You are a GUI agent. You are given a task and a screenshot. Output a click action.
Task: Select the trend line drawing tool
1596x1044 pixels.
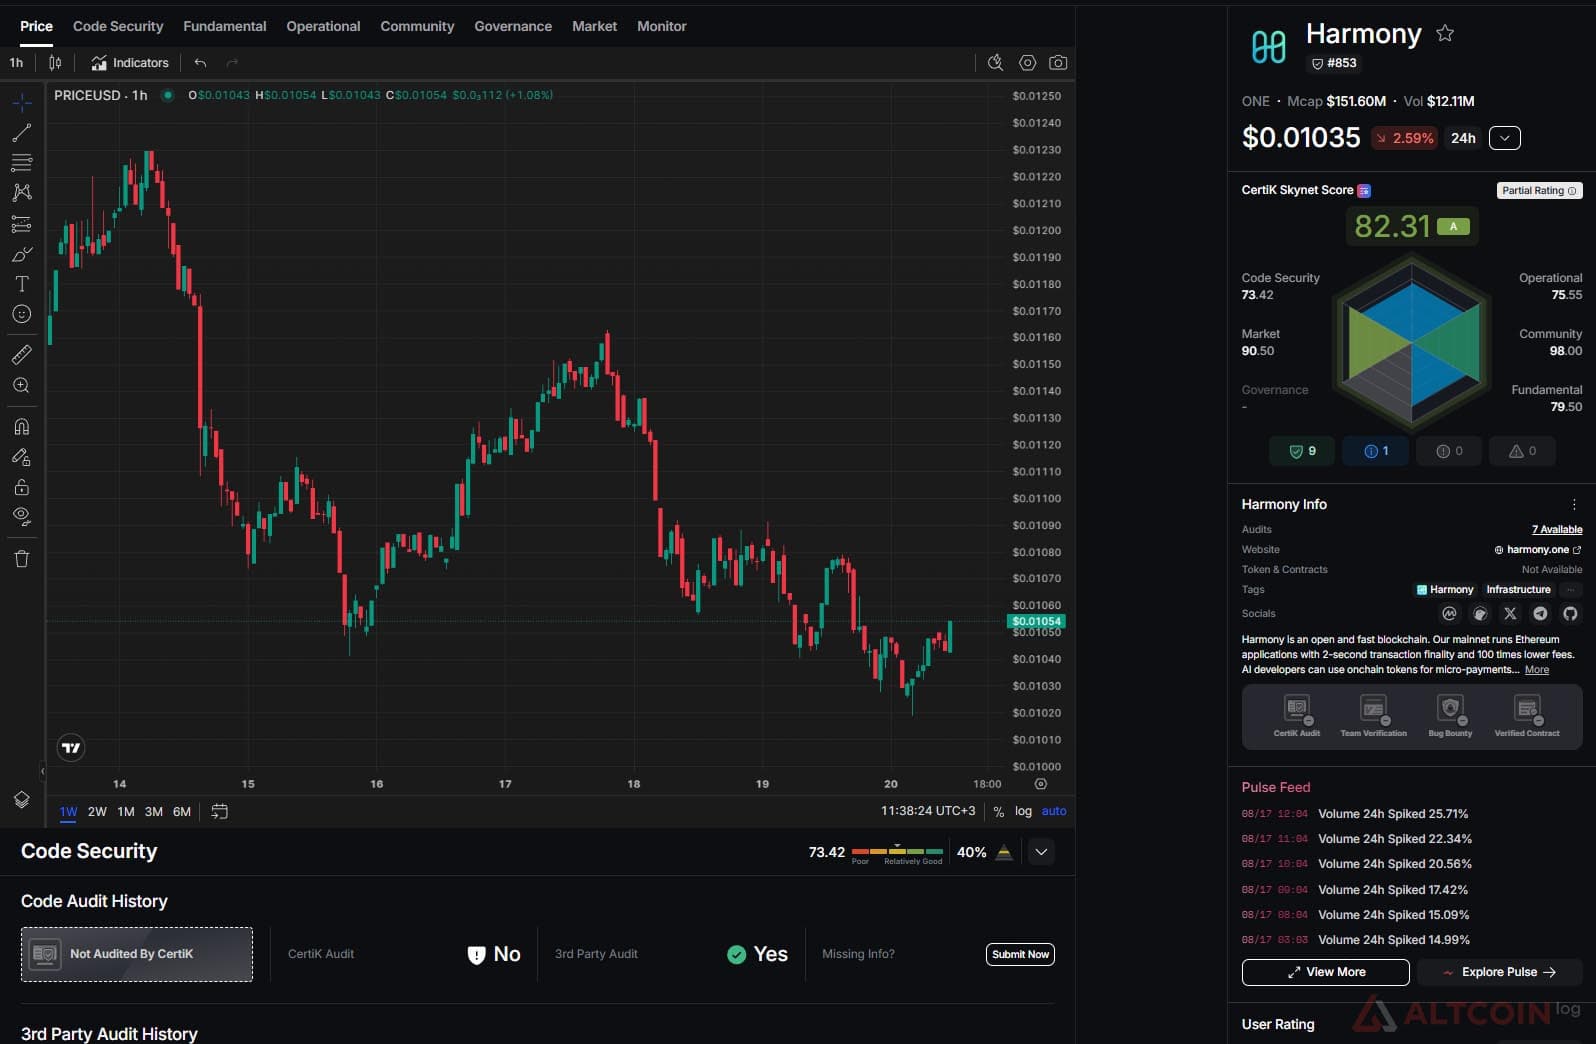[22, 132]
